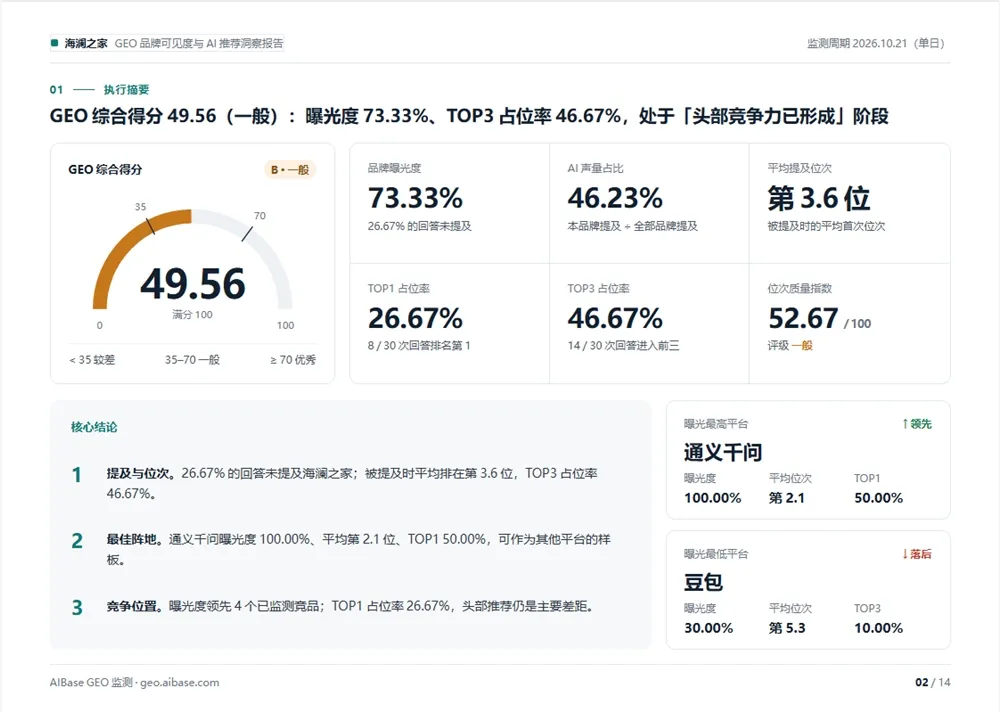Click the 满分 100 label under the score
The height and width of the screenshot is (712, 1000).
pos(192,315)
